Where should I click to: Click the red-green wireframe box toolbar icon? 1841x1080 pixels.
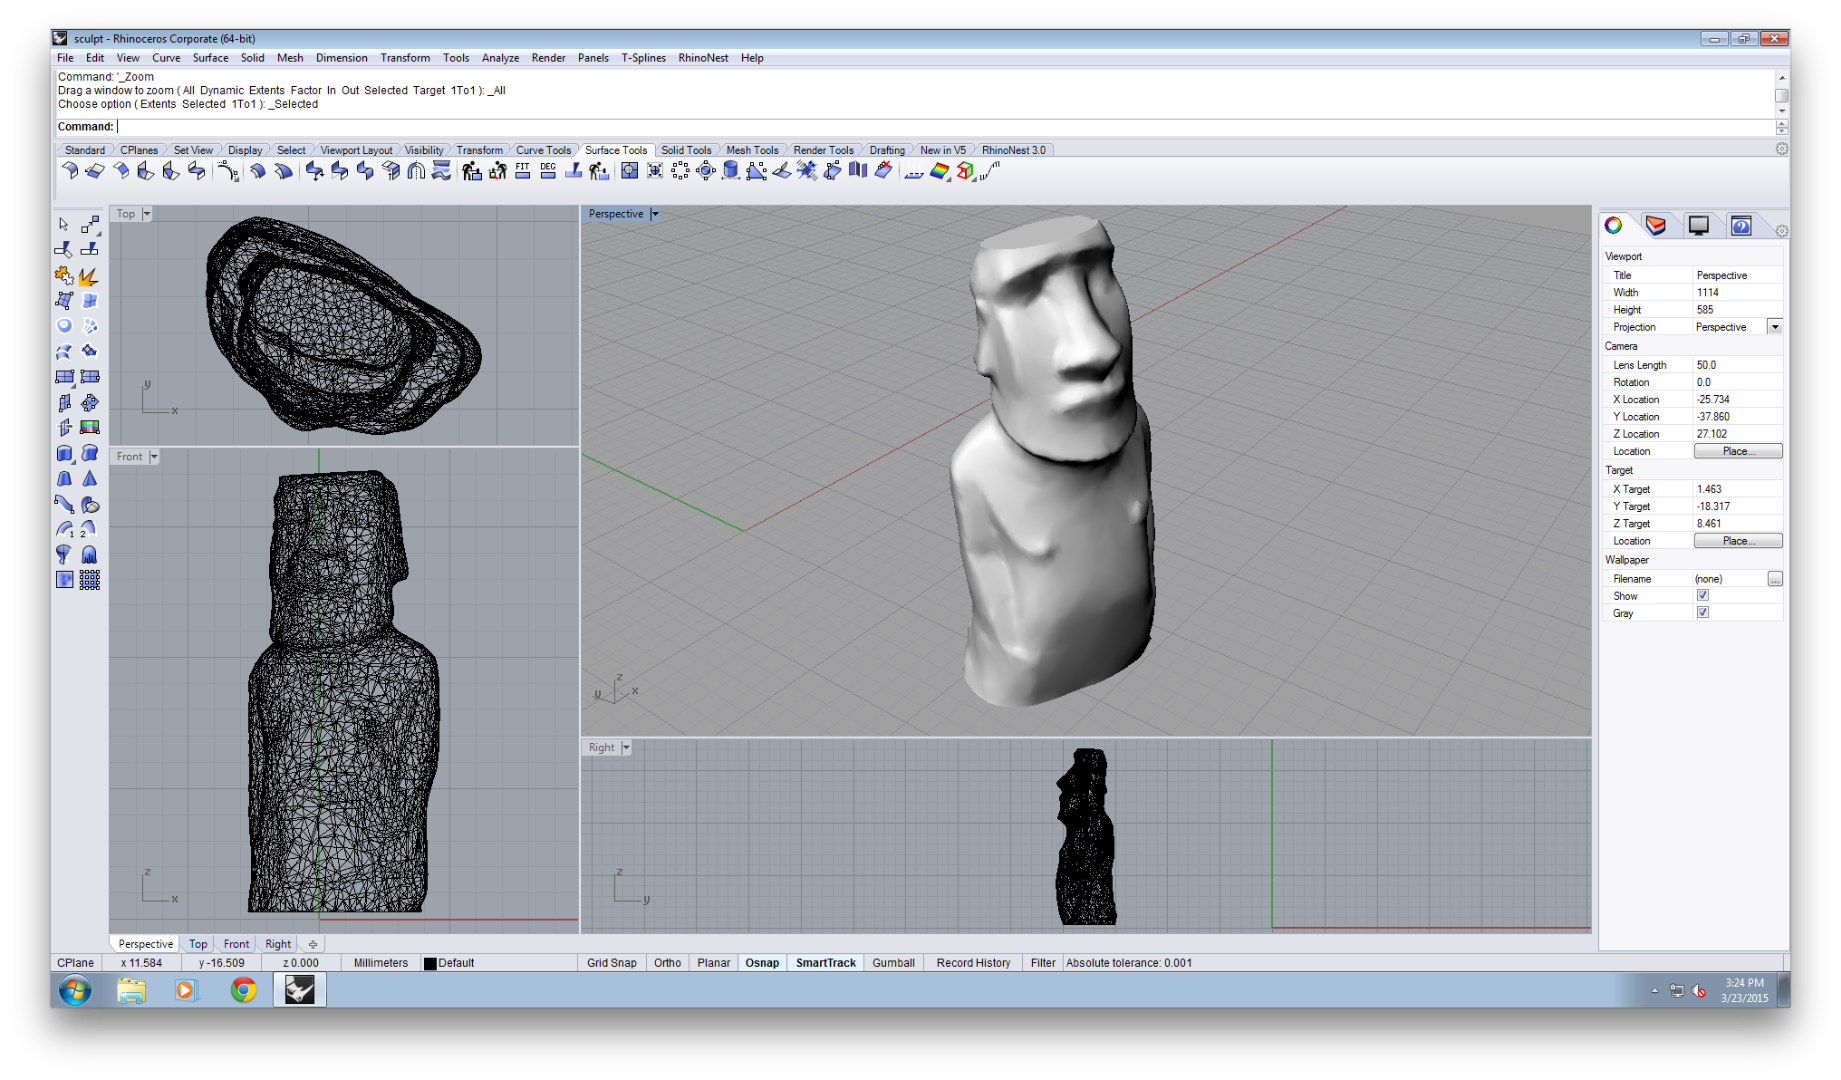tap(965, 171)
